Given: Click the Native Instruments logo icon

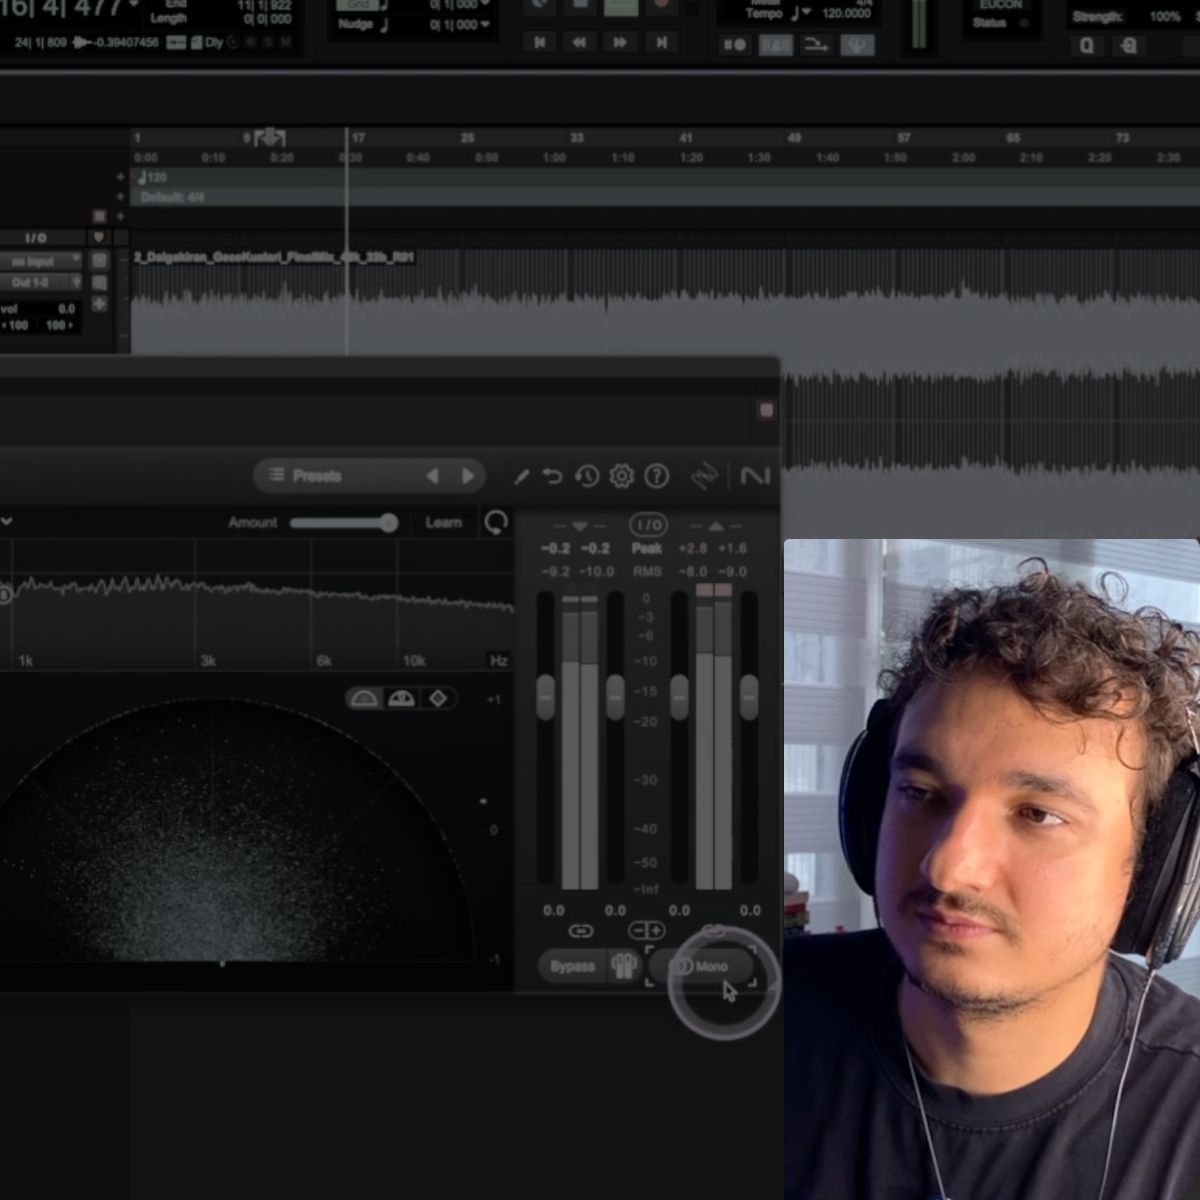Looking at the screenshot, I should 755,476.
